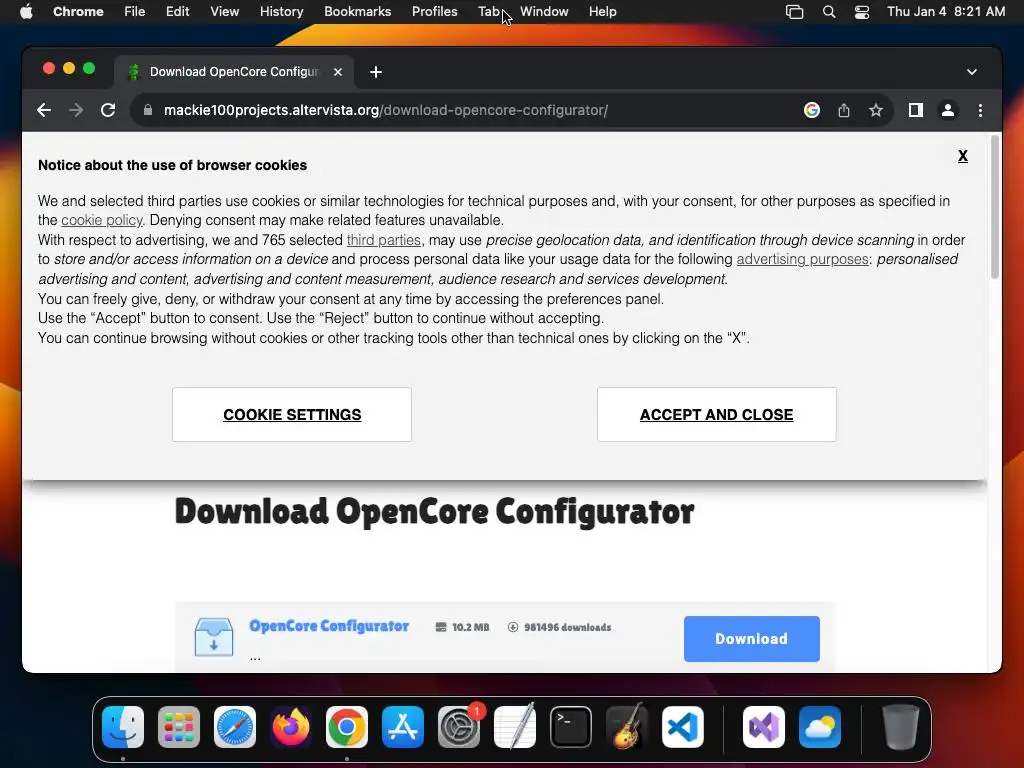Close the Download OpenCore Configurator tab
Viewport: 1024px width, 768px height.
(x=338, y=72)
